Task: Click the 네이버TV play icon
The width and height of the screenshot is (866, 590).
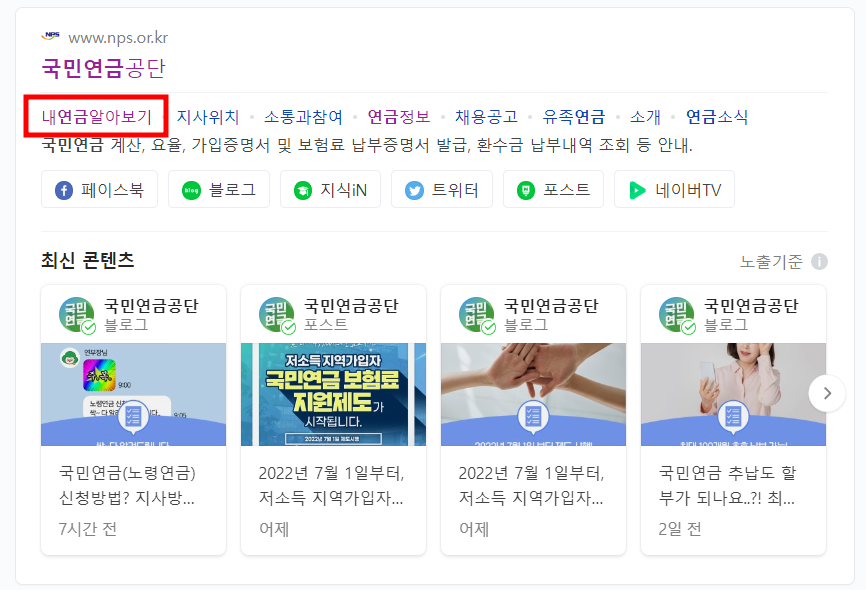Action: tap(637, 191)
